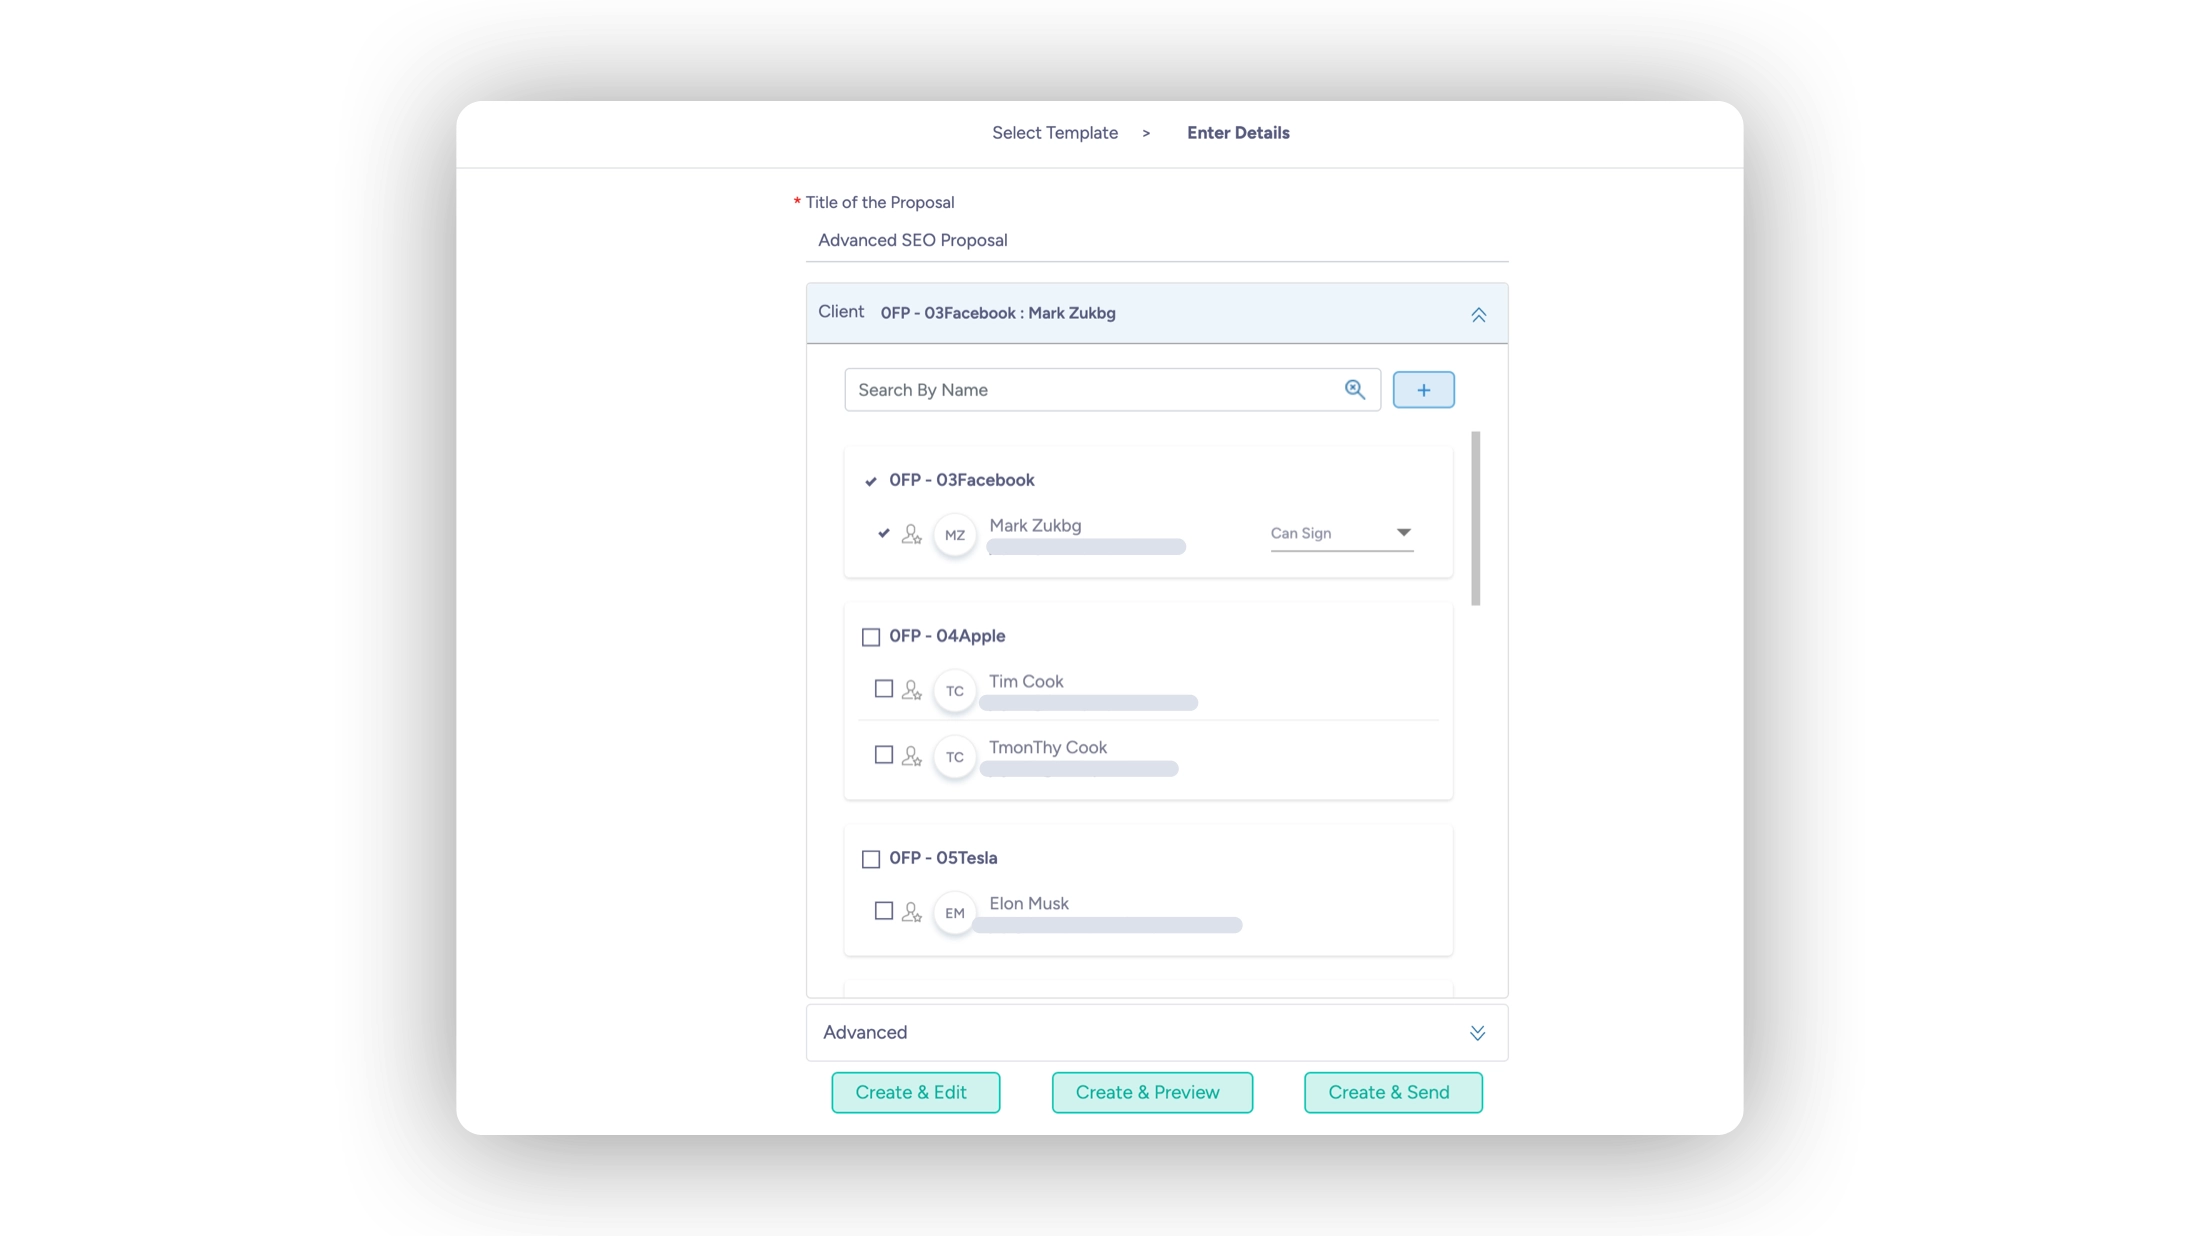Click user-star icon beside TmonThy Cook
Viewport: 2200px width, 1236px height.
pos(911,756)
